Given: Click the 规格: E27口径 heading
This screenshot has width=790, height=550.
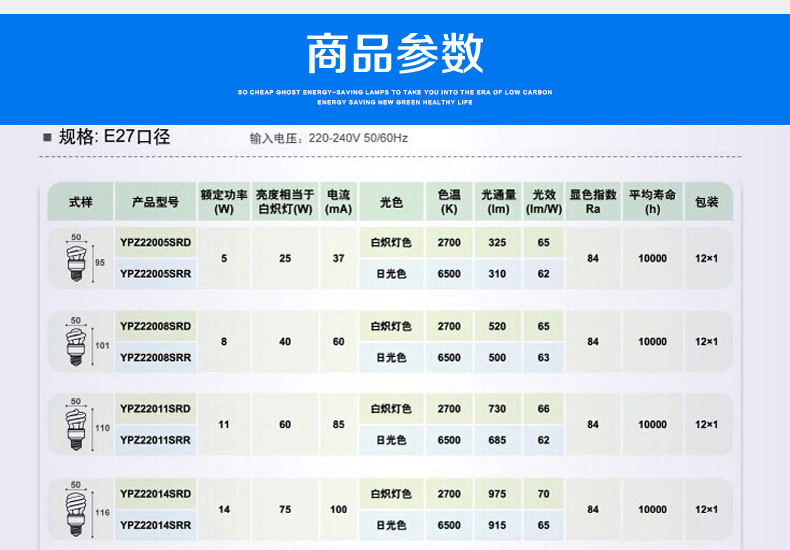Looking at the screenshot, I should click(x=114, y=137).
